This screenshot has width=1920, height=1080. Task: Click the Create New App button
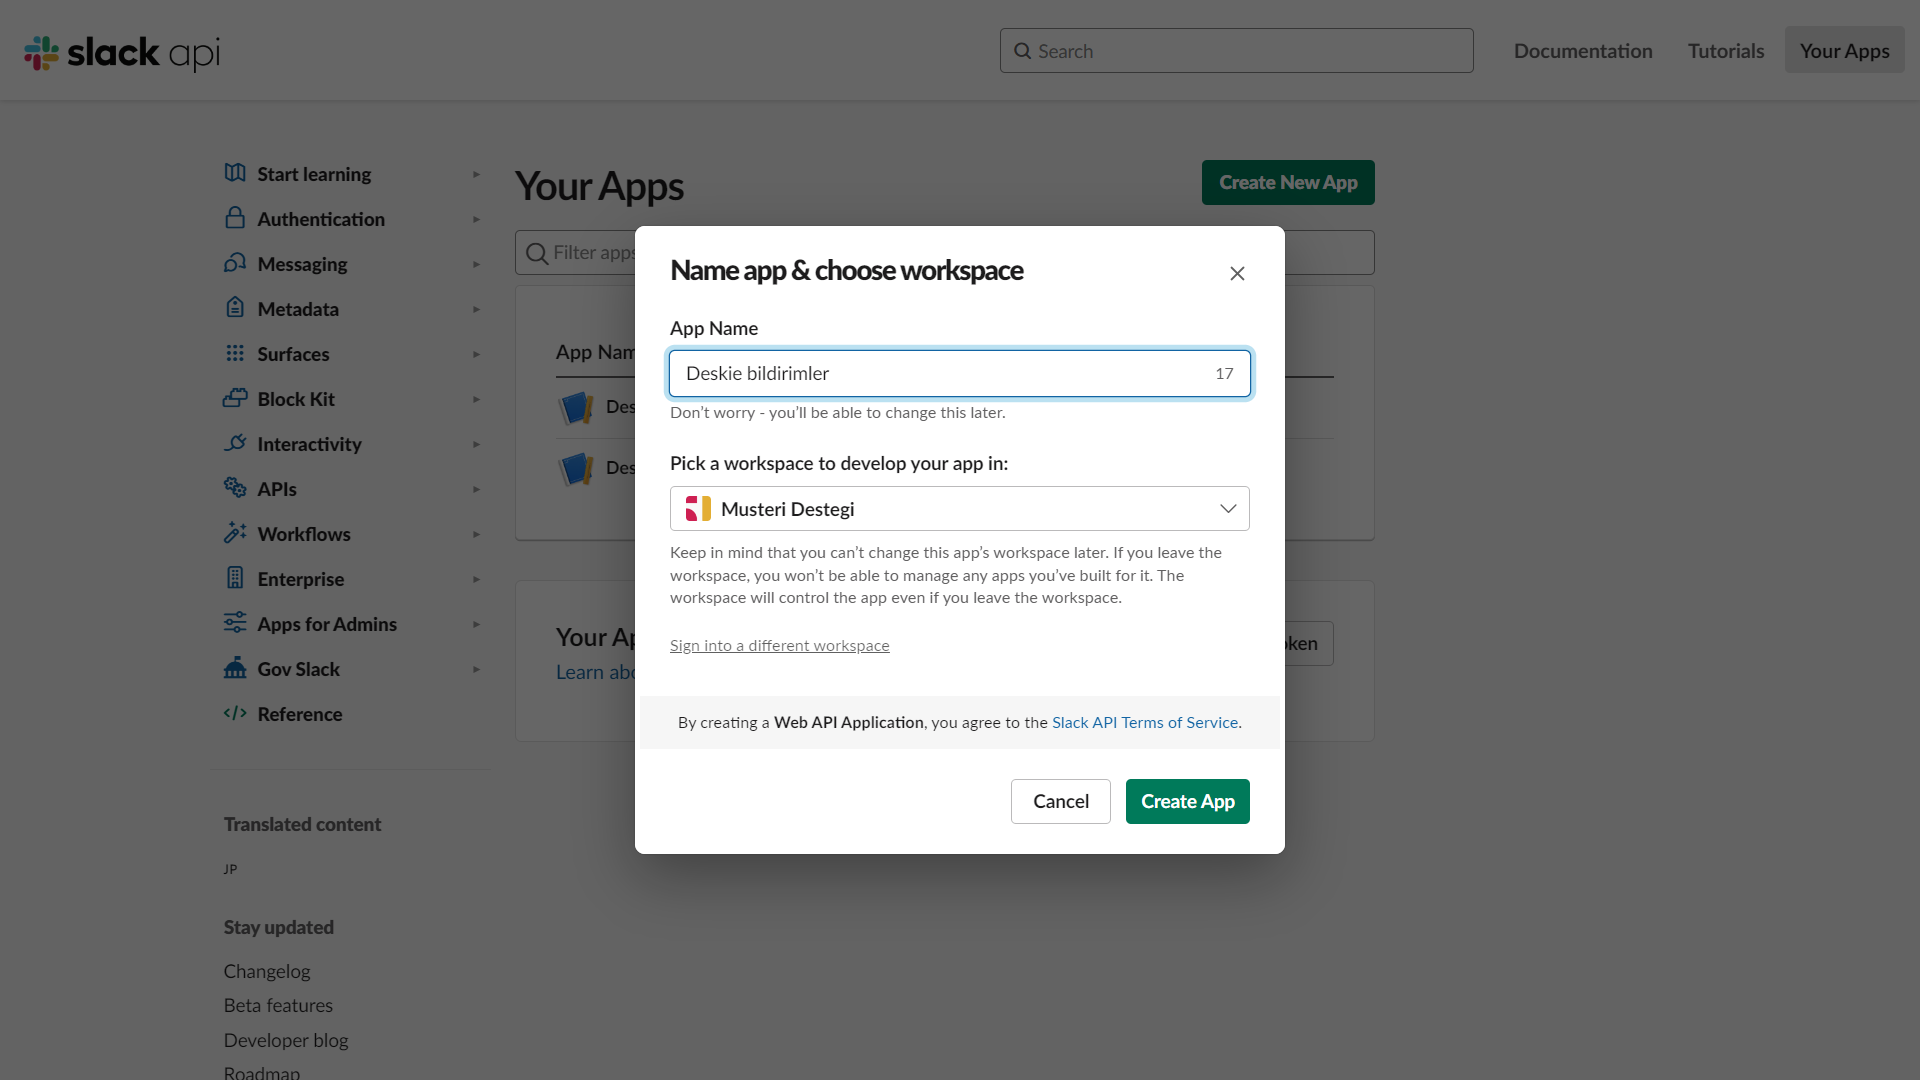tap(1288, 182)
